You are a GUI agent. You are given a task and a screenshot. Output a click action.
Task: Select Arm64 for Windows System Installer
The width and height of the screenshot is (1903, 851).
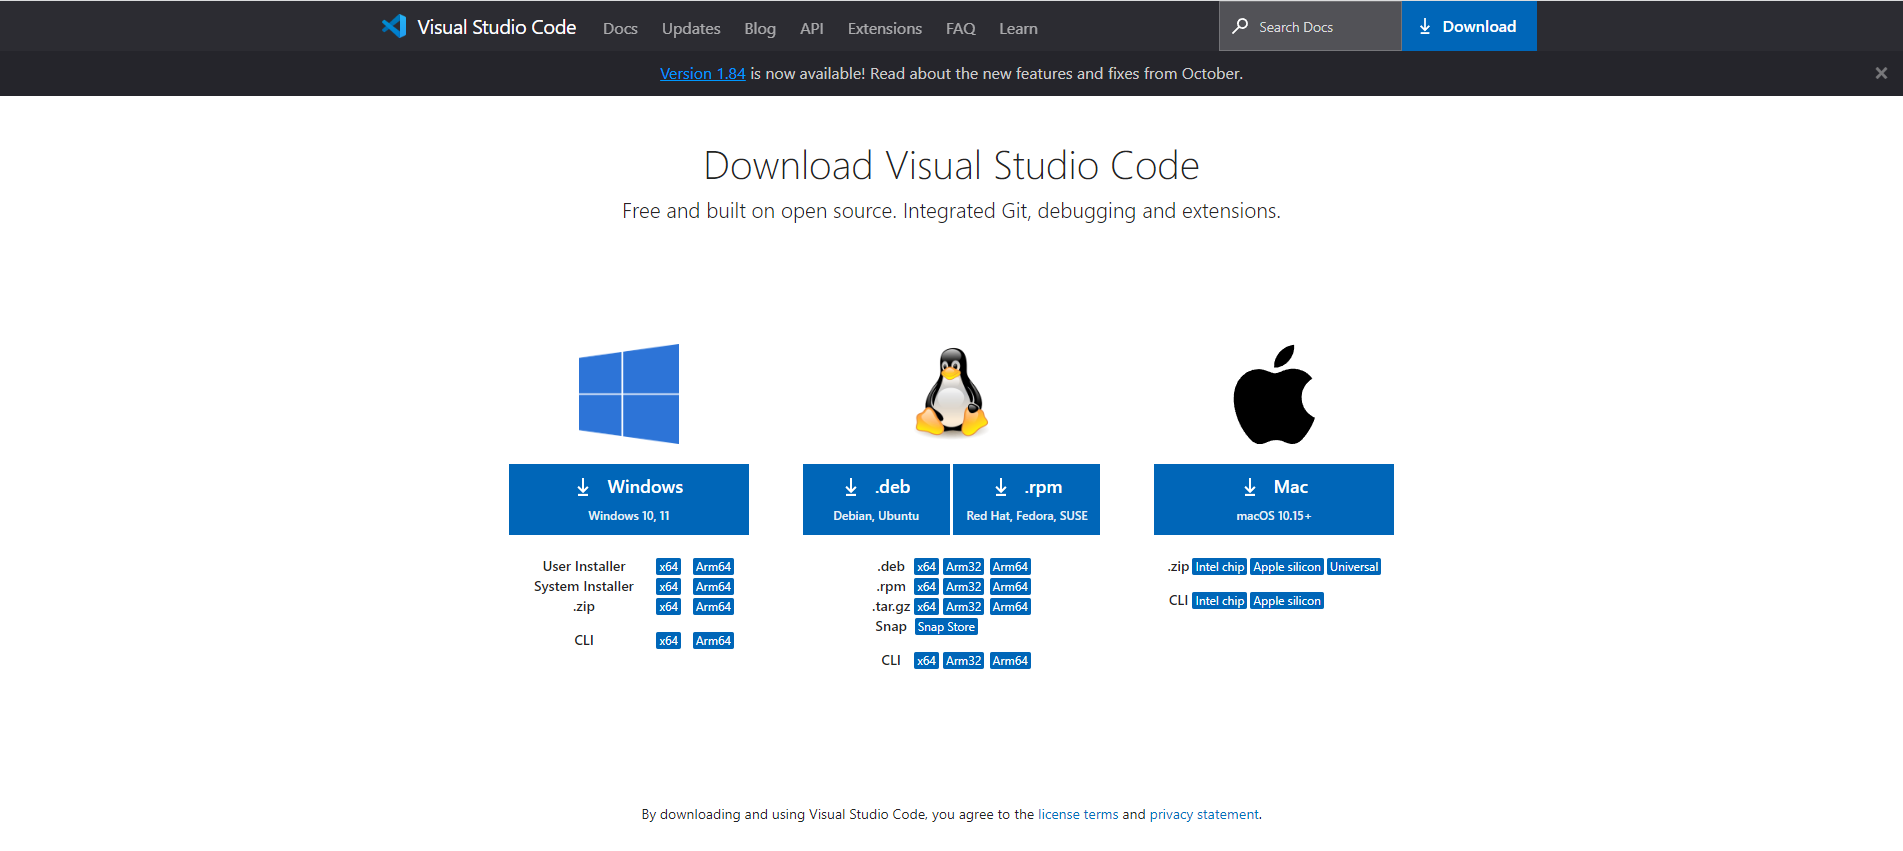click(714, 587)
